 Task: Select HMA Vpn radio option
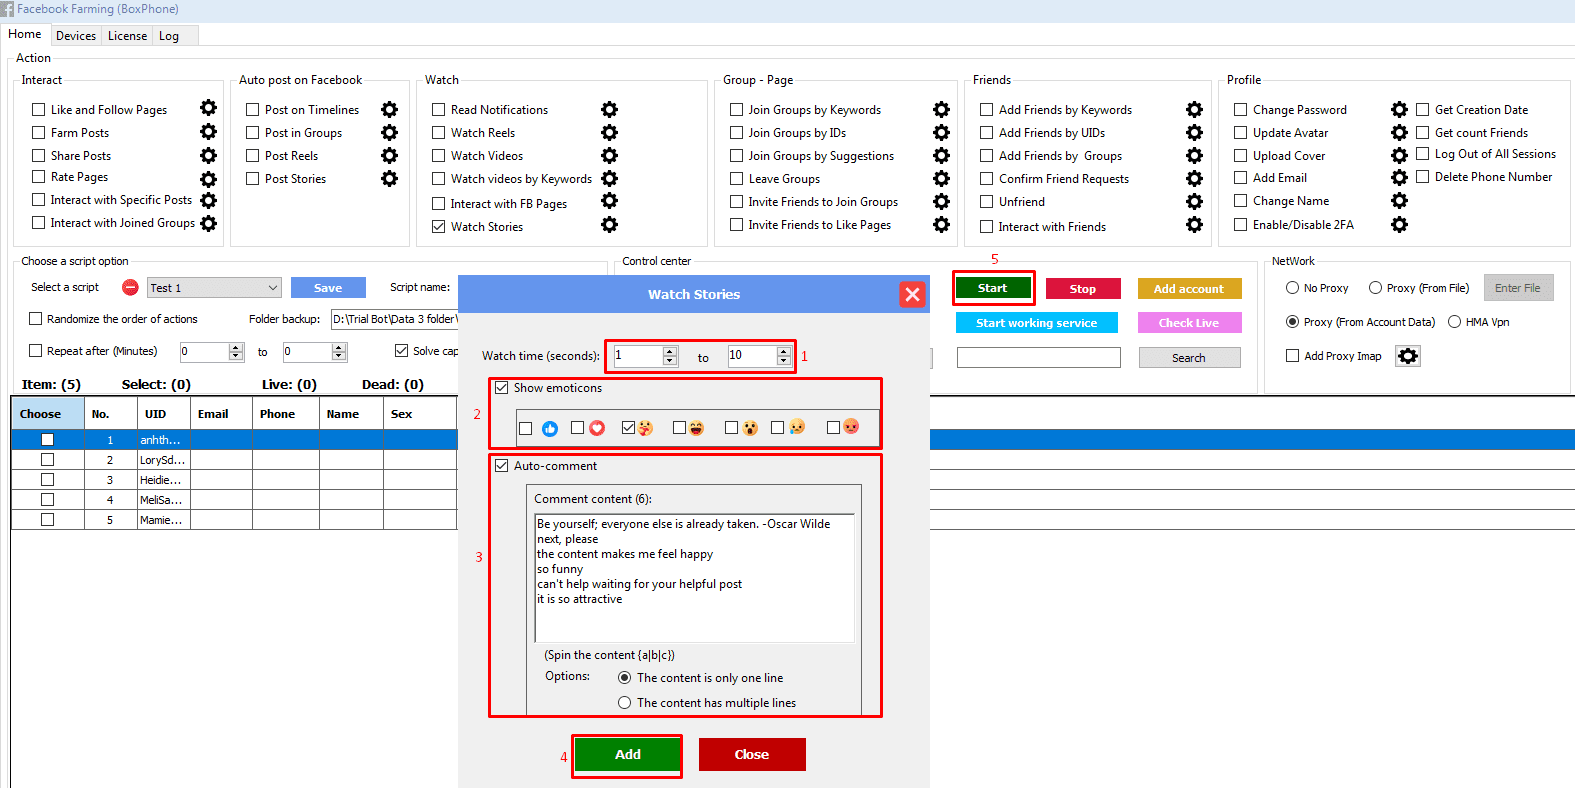click(x=1454, y=321)
